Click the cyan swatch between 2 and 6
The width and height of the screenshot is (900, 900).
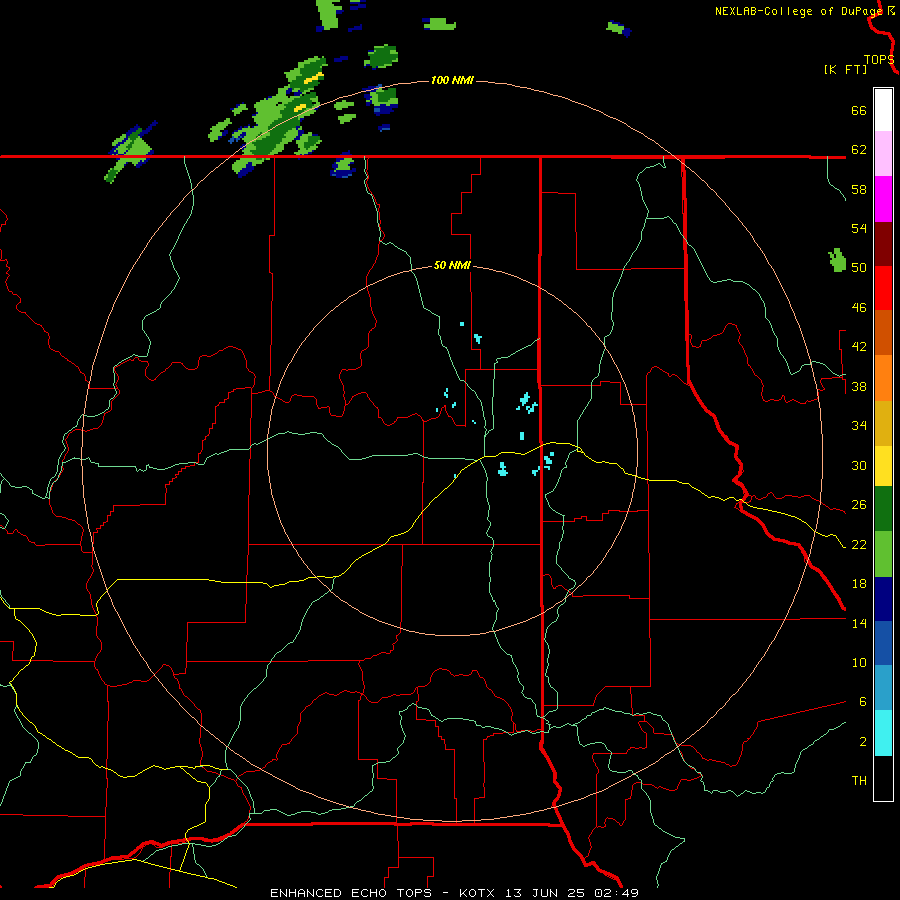tap(883, 733)
